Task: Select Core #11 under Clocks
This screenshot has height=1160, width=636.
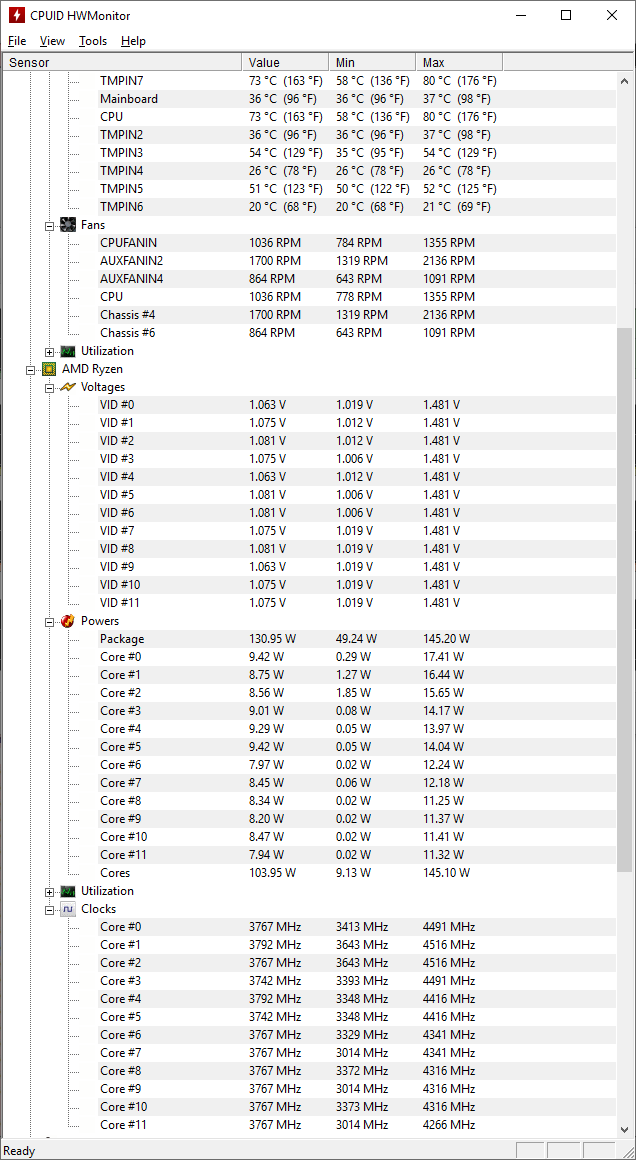Action: pos(356,1124)
